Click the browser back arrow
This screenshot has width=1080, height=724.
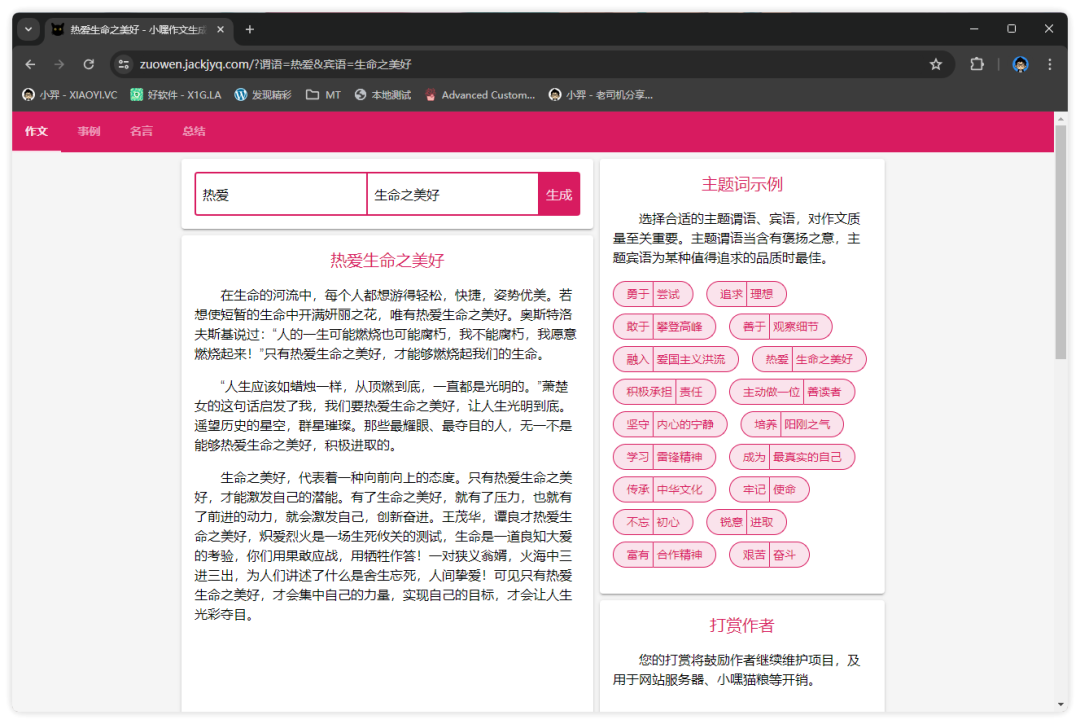(30, 64)
